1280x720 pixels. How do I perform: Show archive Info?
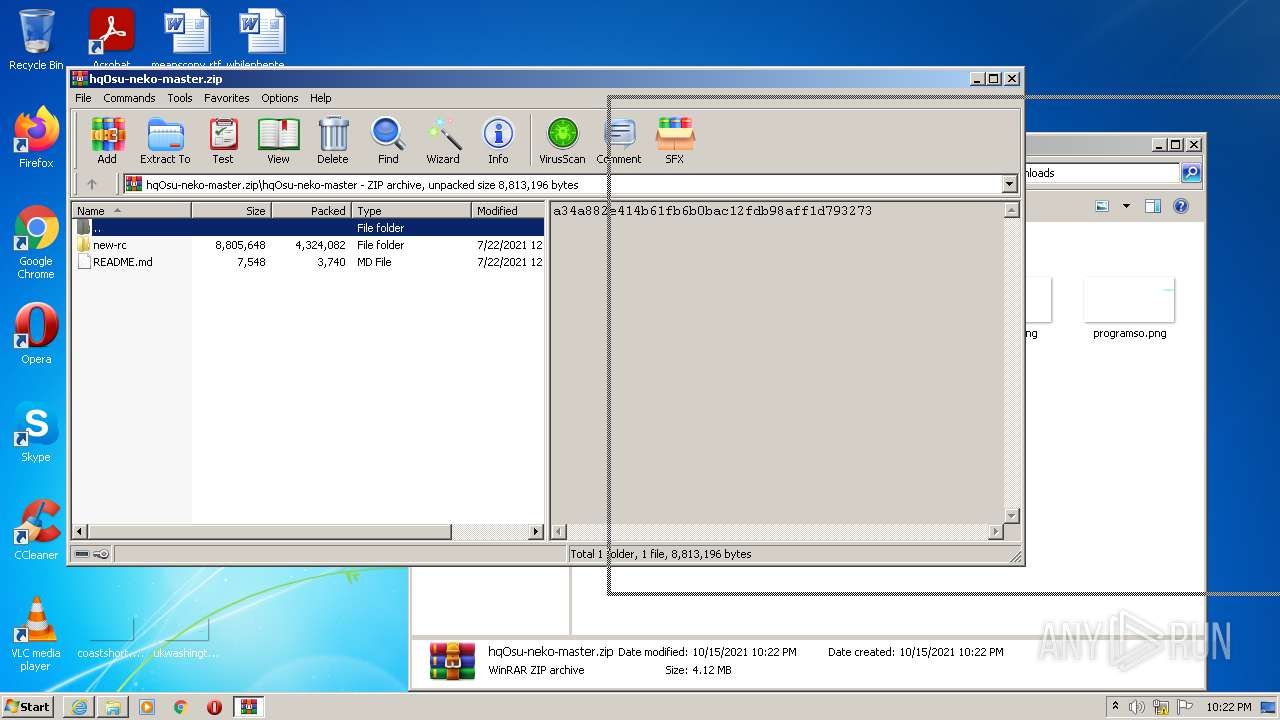click(498, 140)
